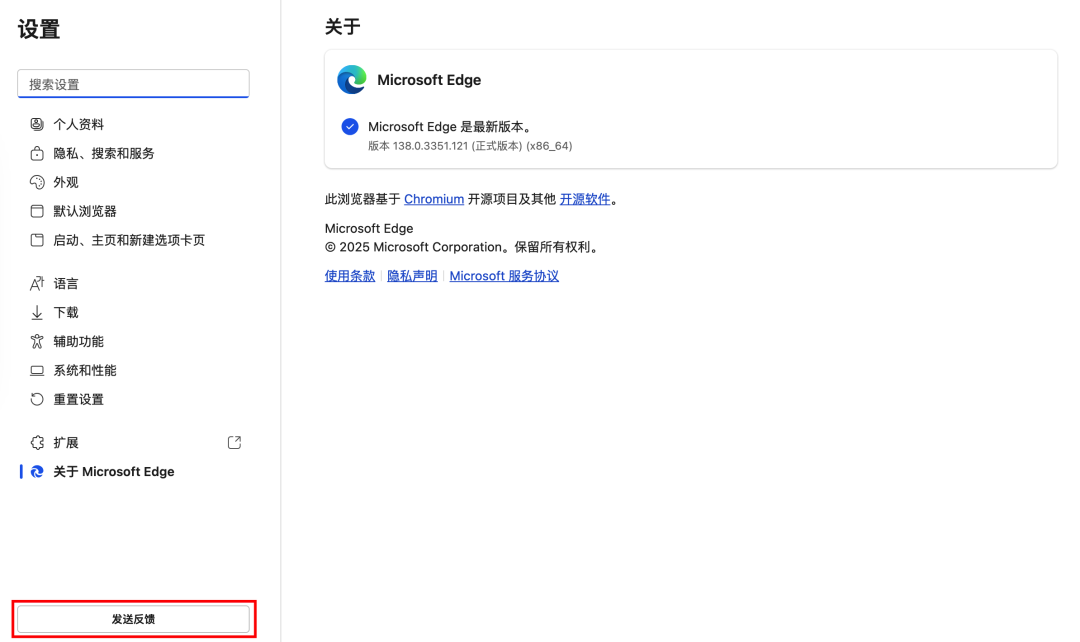Click the 2025 Microsoft Corporation copyright text
Image resolution: width=1080 pixels, height=642 pixels.
(461, 247)
